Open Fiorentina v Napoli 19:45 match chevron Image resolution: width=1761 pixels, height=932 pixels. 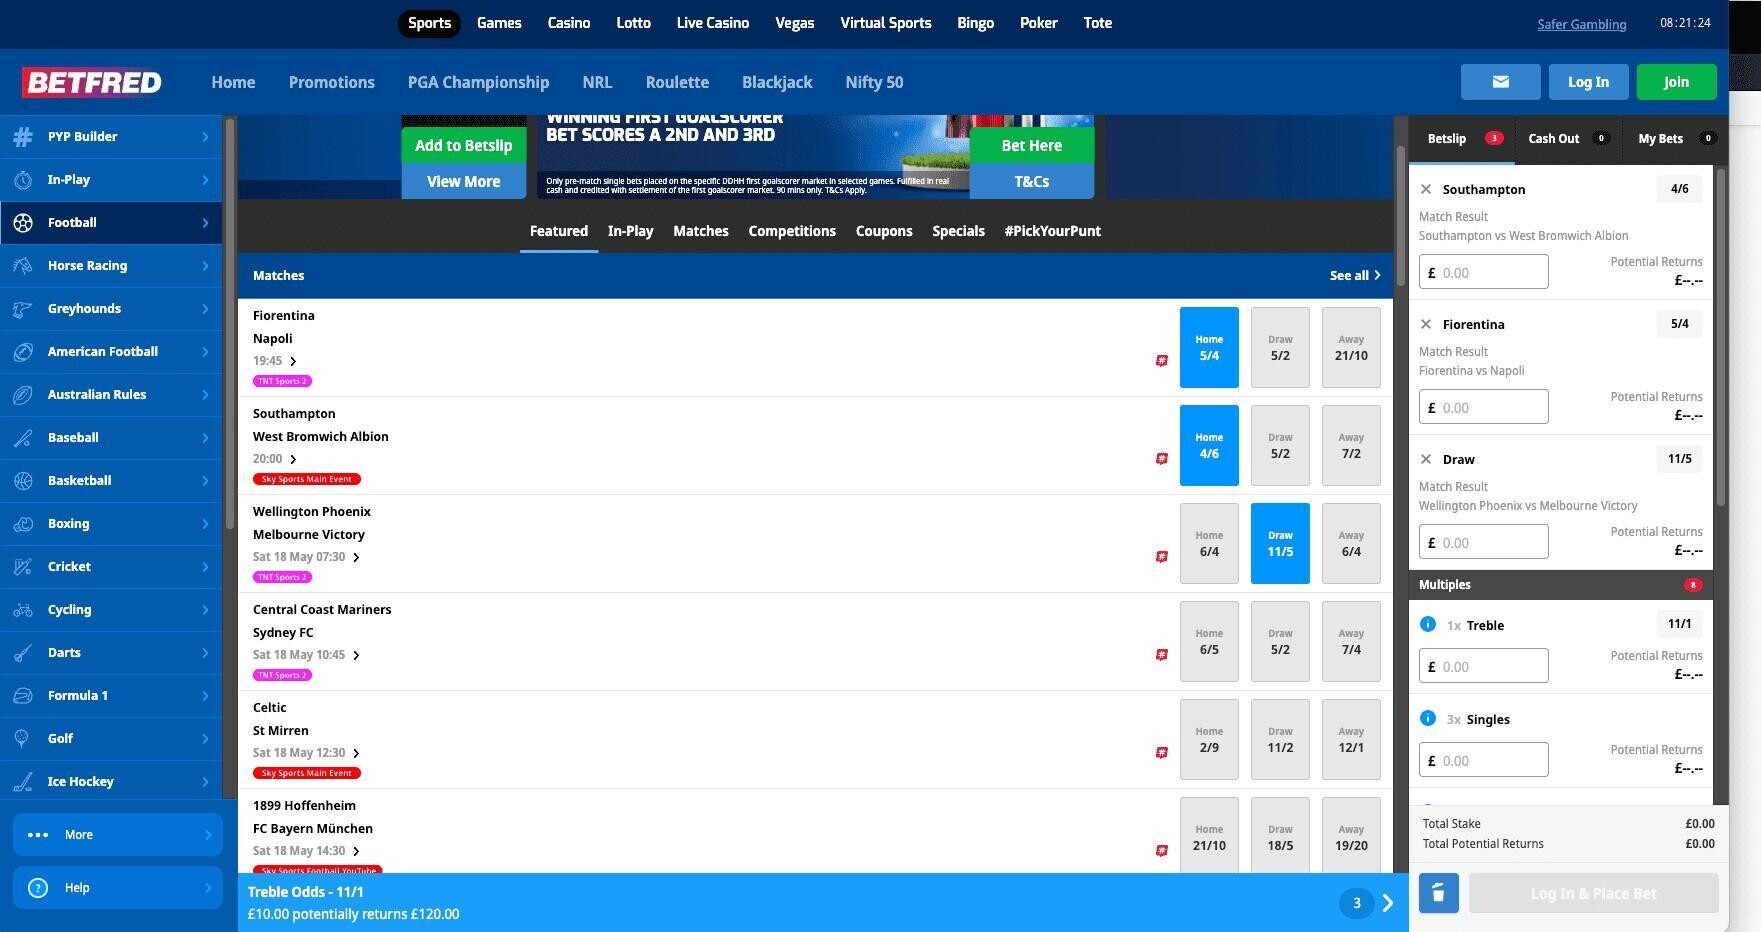click(x=293, y=361)
